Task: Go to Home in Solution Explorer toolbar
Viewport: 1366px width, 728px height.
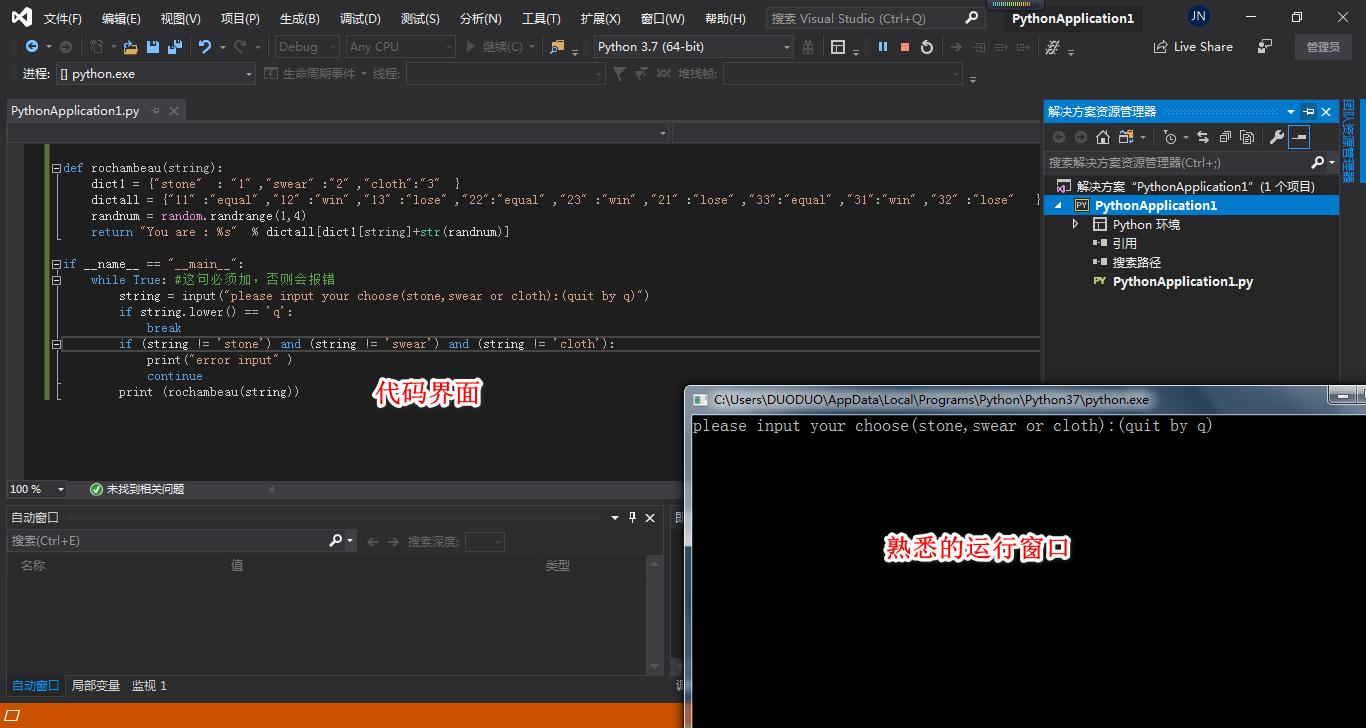Action: coord(1103,137)
